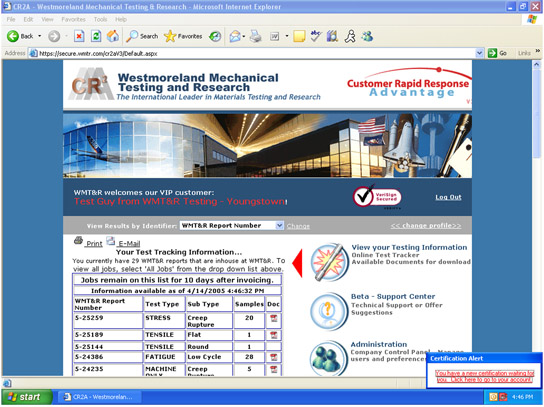Screen dimensions: 544x407
Task: Click the Administration users group icon
Action: [x=328, y=358]
